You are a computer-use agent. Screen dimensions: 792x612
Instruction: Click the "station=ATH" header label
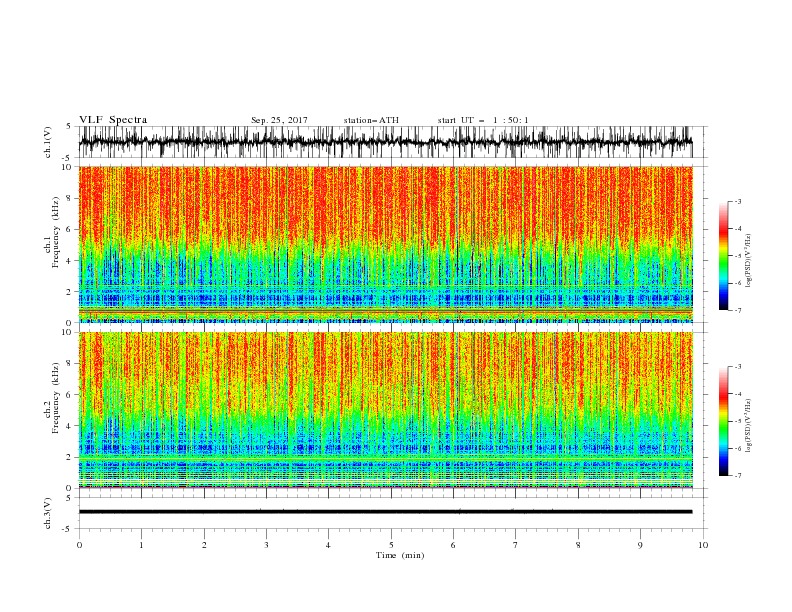(x=371, y=120)
